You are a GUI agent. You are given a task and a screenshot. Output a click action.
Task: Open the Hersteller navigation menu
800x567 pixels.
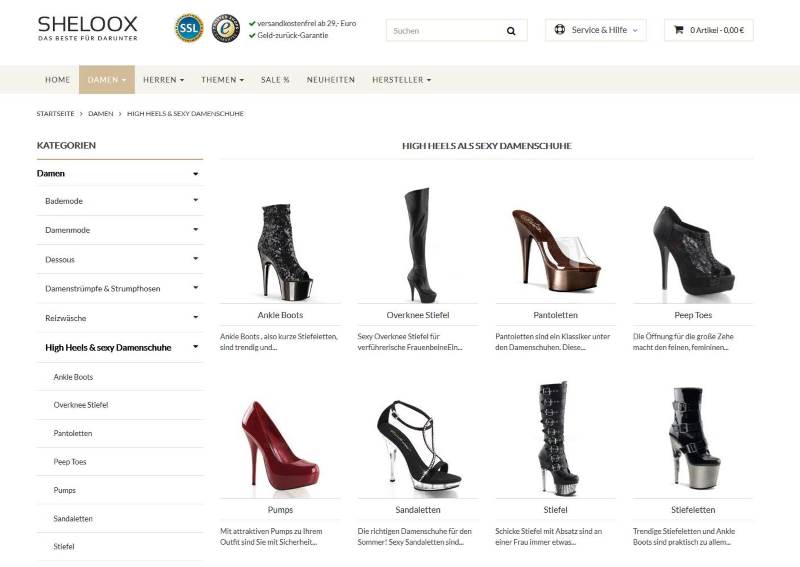pyautogui.click(x=401, y=80)
